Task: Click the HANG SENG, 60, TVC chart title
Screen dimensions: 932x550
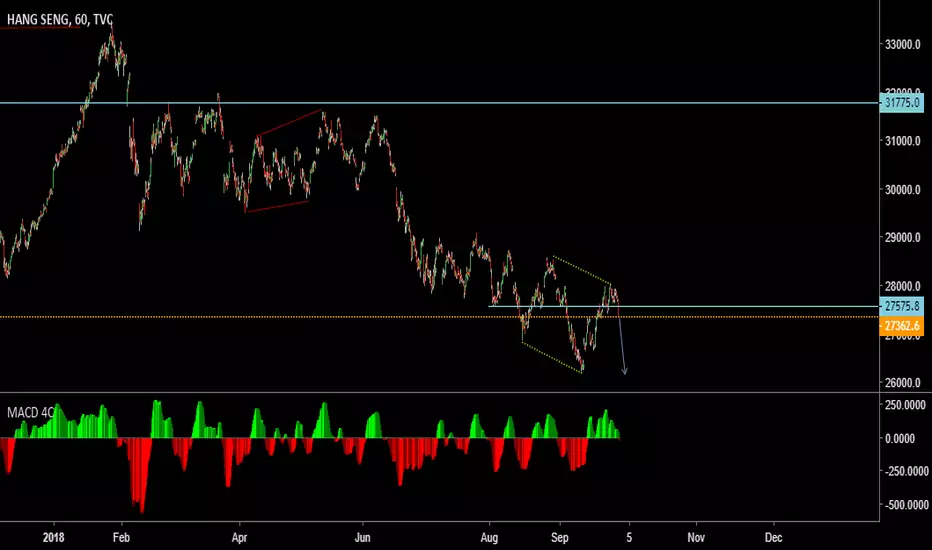Action: point(59,20)
